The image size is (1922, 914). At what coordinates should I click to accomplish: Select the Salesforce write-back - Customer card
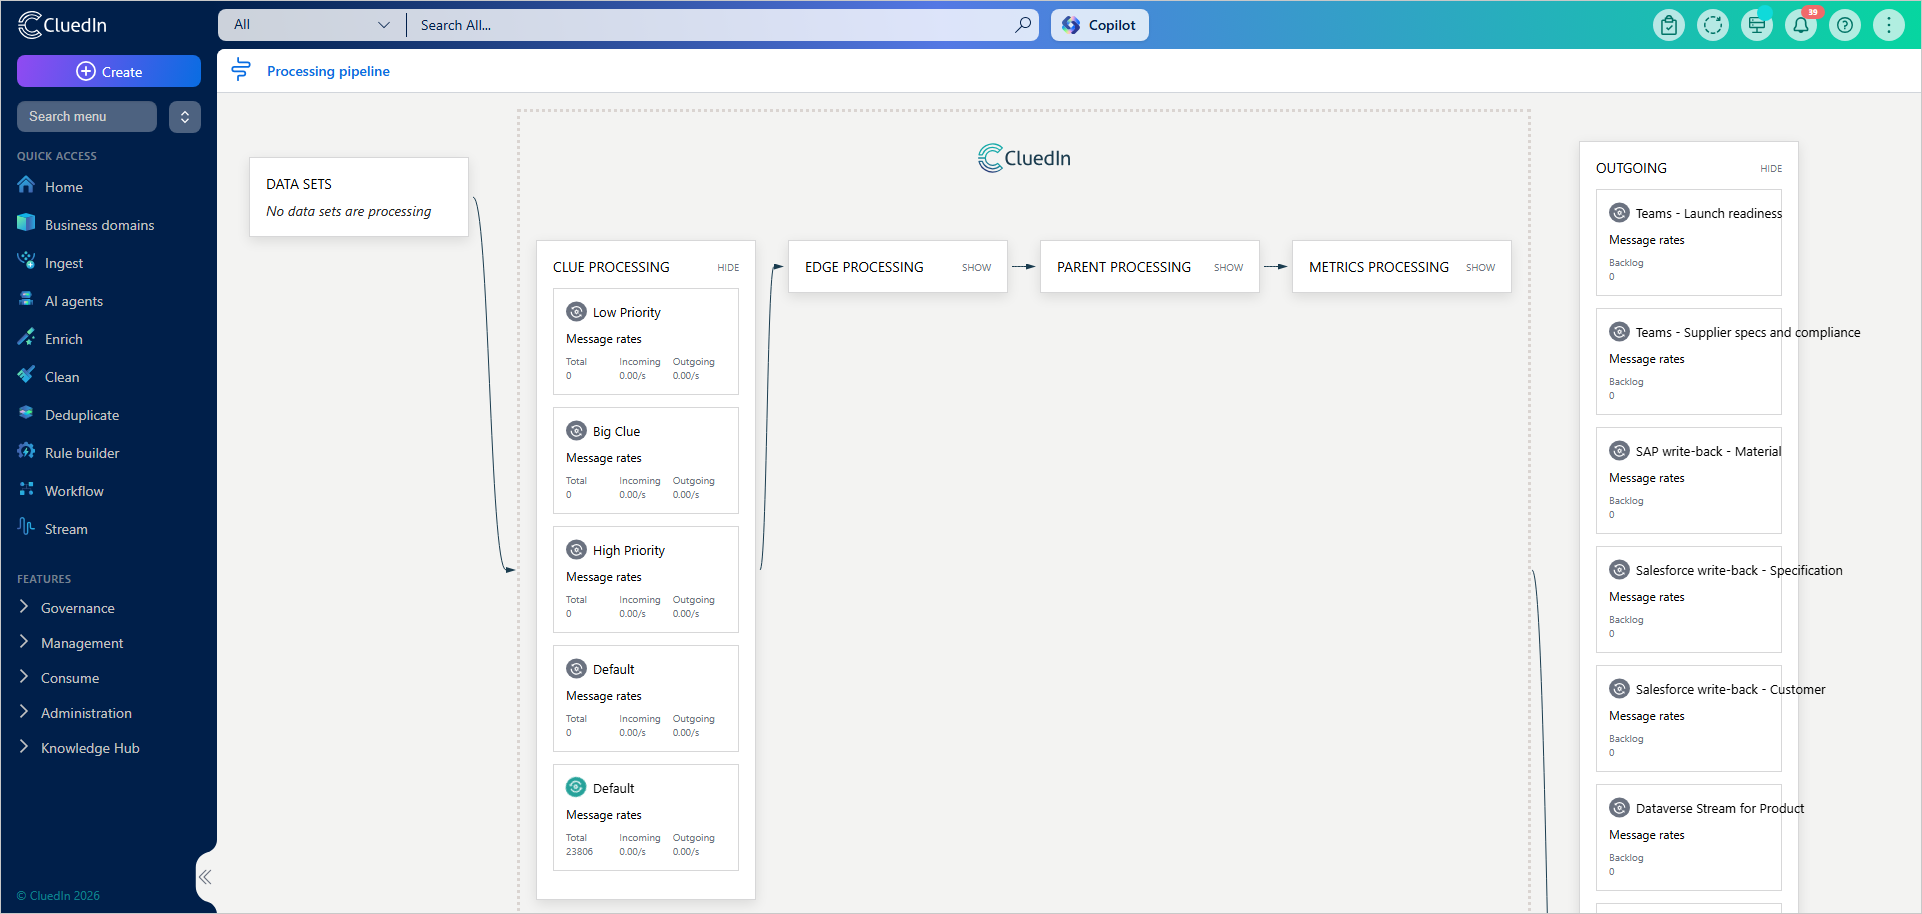[x=1689, y=718]
